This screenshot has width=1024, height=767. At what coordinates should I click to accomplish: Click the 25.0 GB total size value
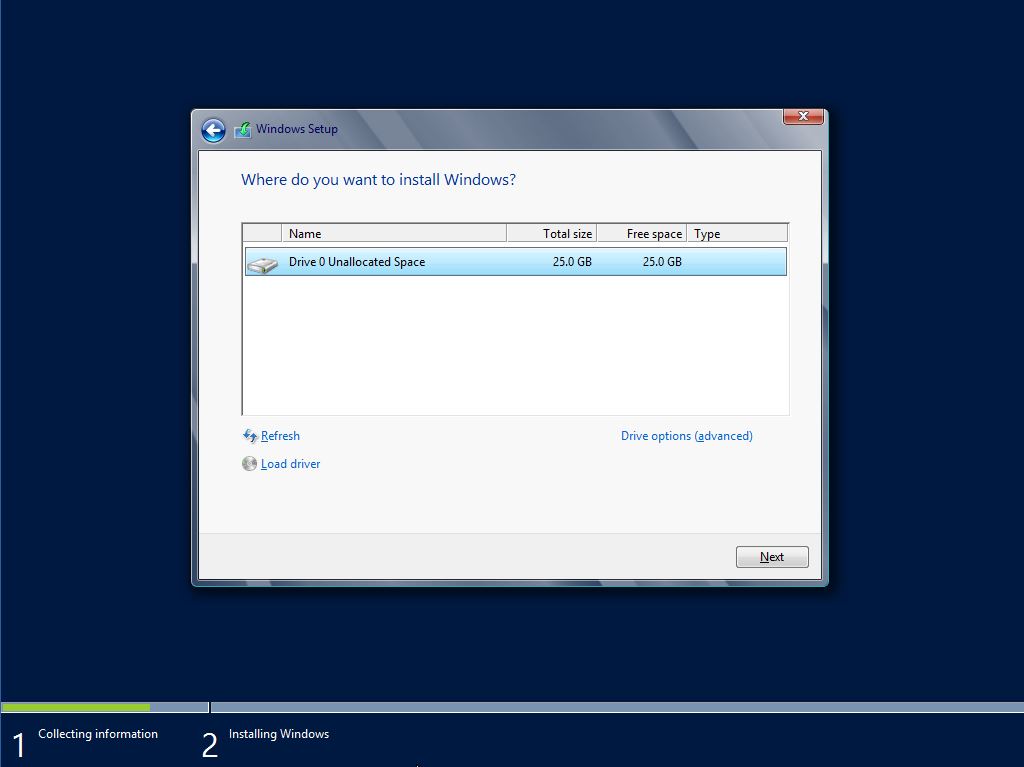tap(572, 262)
